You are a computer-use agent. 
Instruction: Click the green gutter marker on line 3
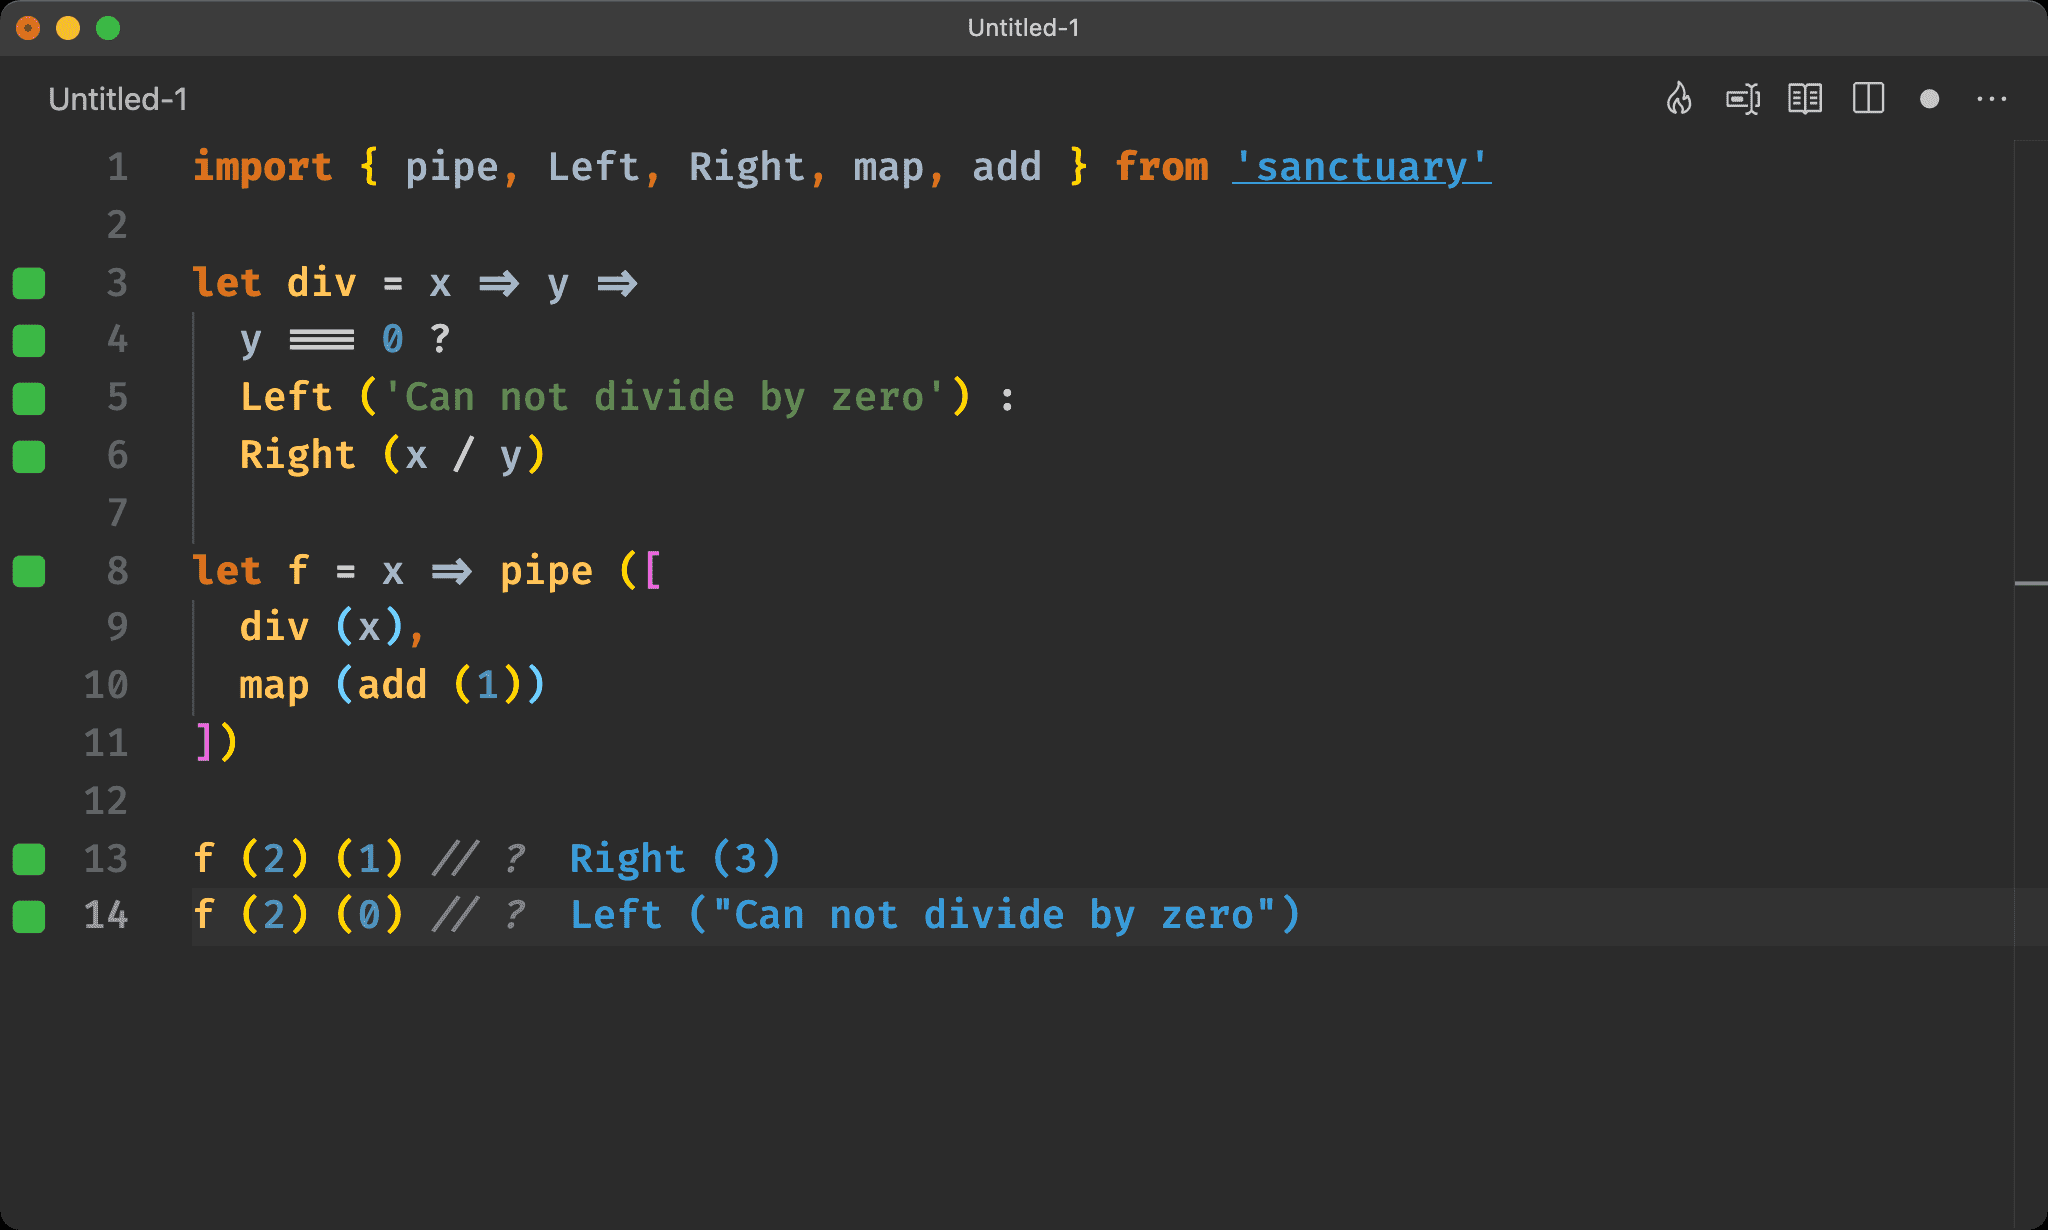[x=29, y=283]
